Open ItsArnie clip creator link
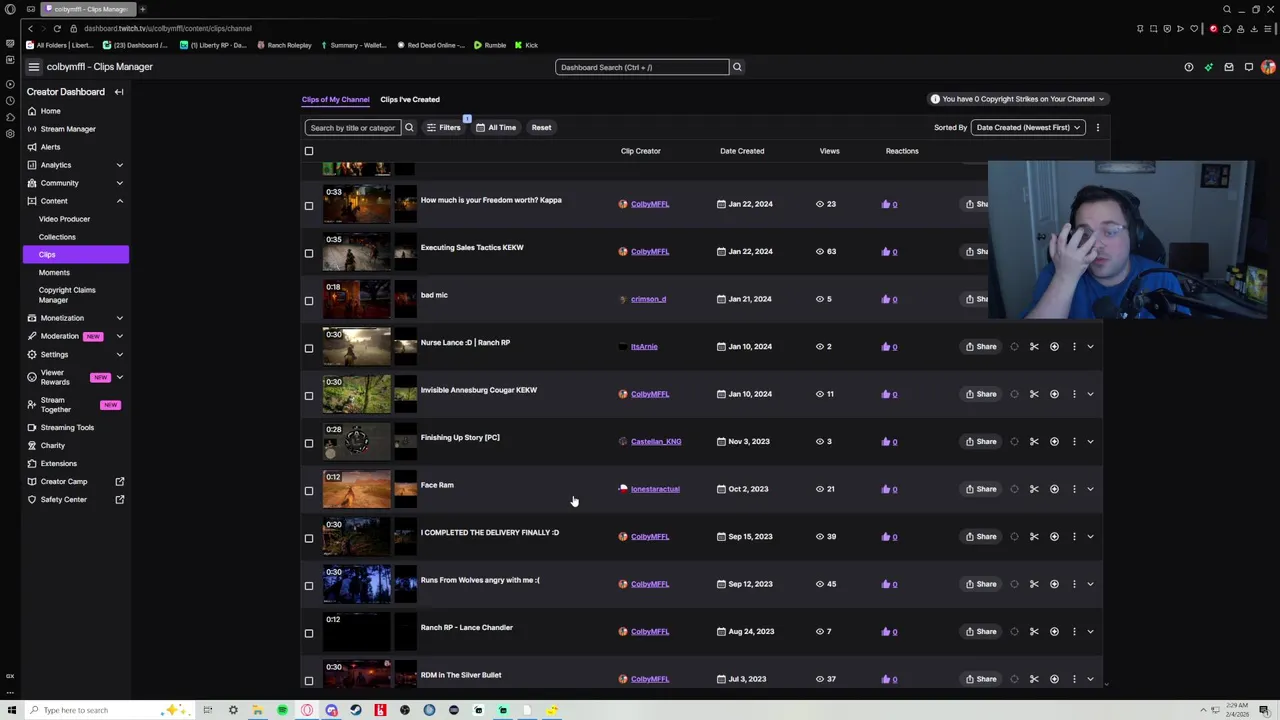The height and width of the screenshot is (720, 1280). pyautogui.click(x=644, y=347)
